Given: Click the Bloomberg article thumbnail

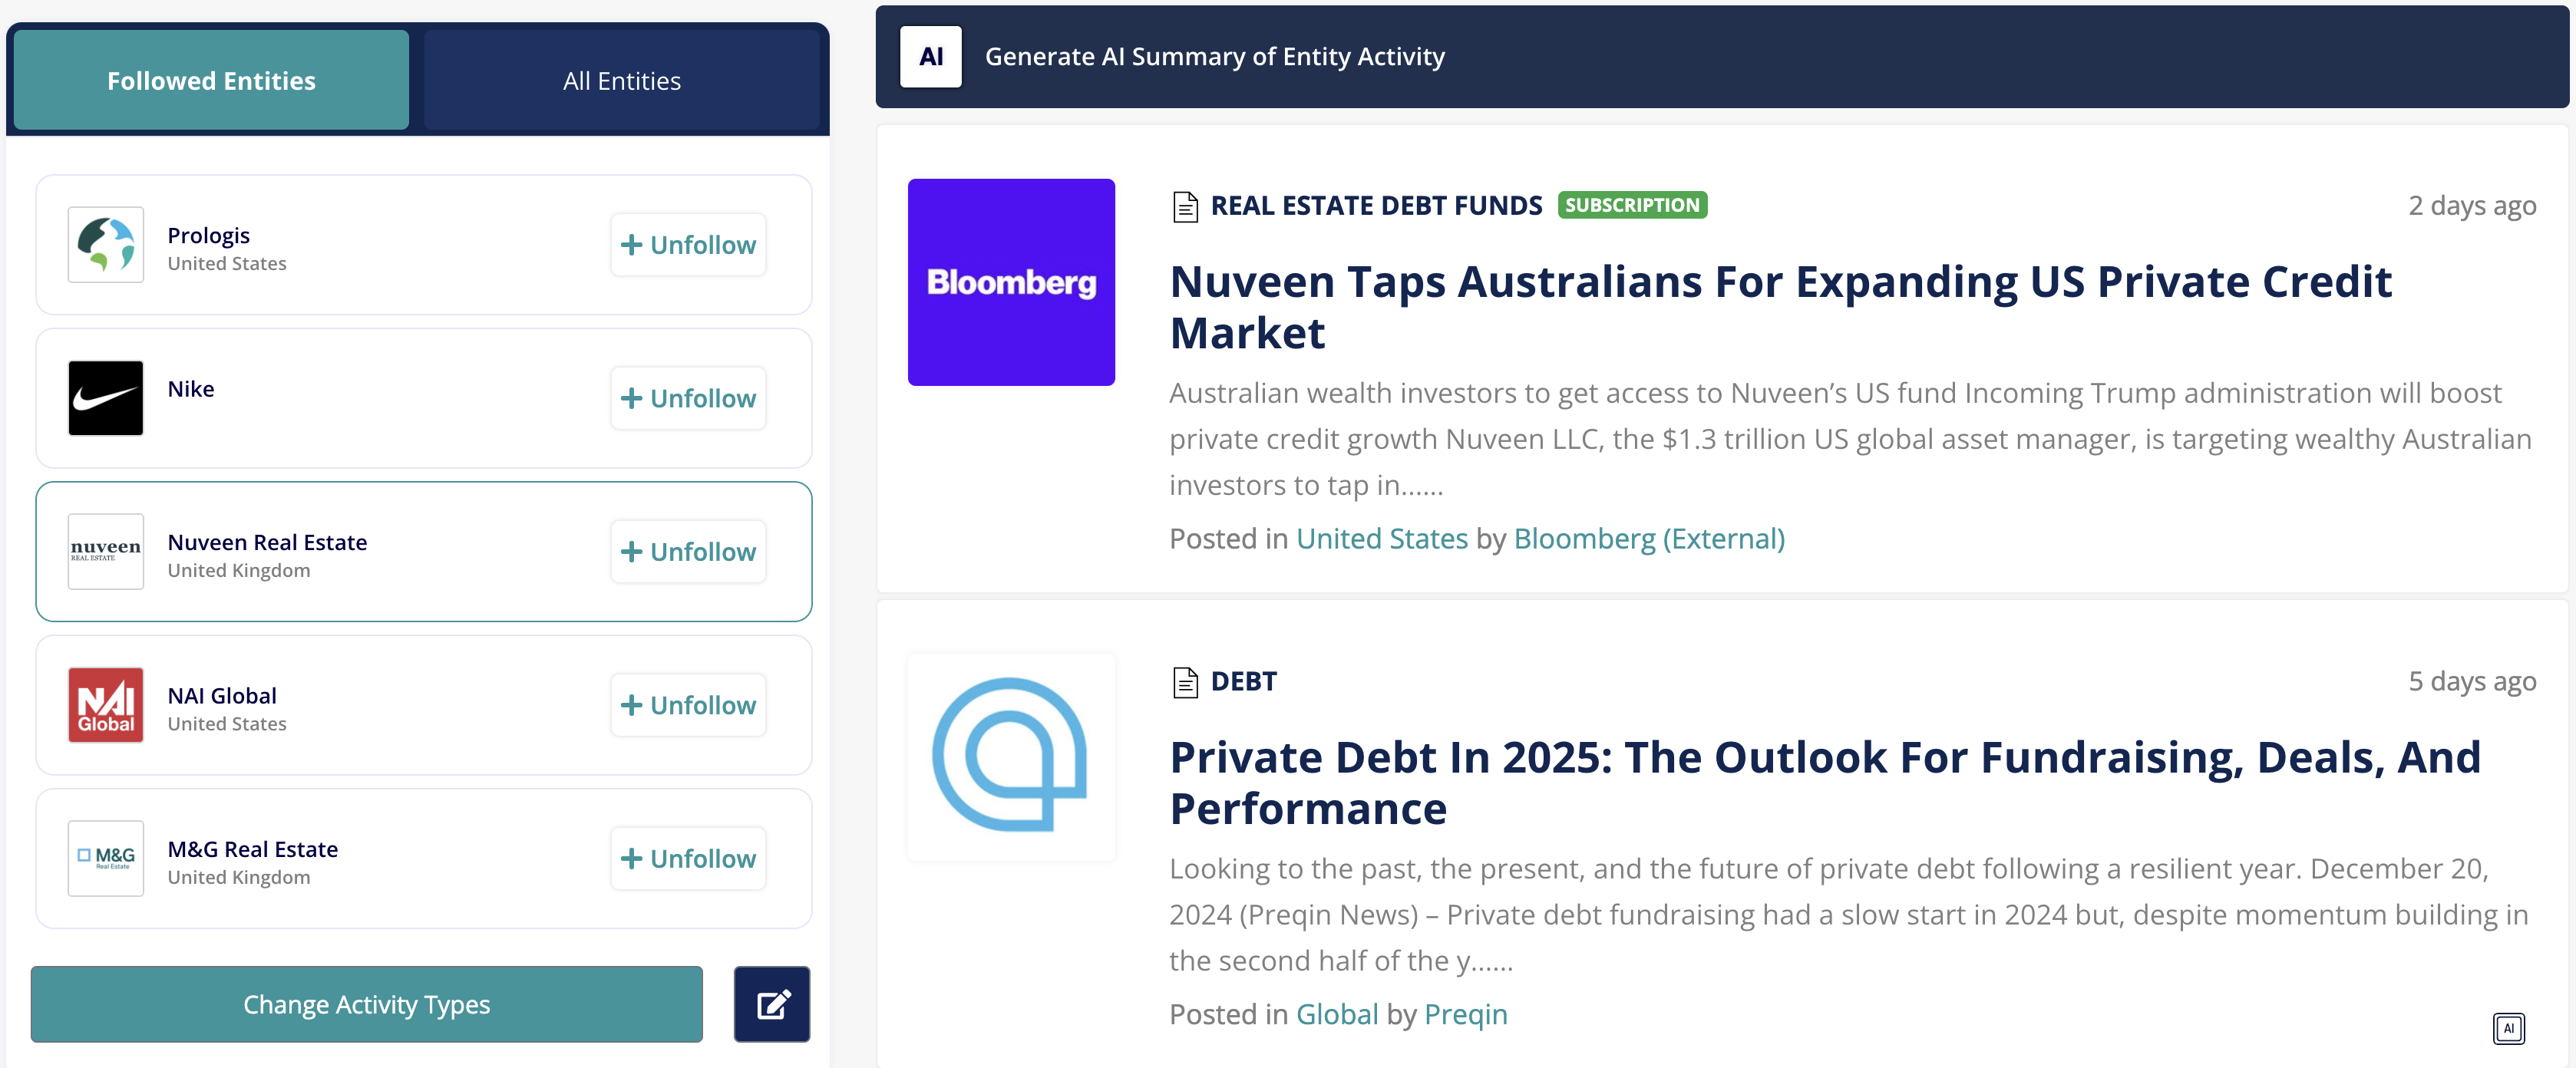Looking at the screenshot, I should 1011,282.
